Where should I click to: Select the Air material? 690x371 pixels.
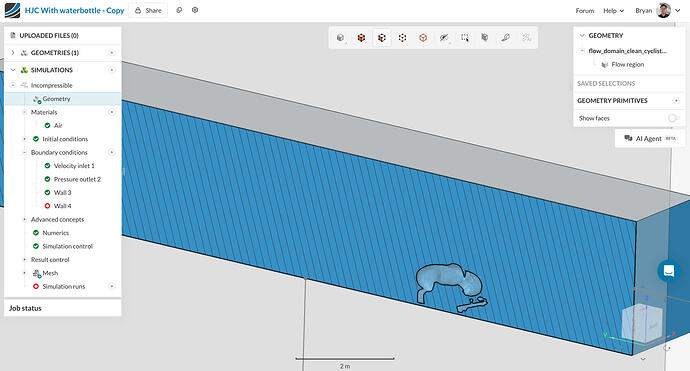click(58, 126)
